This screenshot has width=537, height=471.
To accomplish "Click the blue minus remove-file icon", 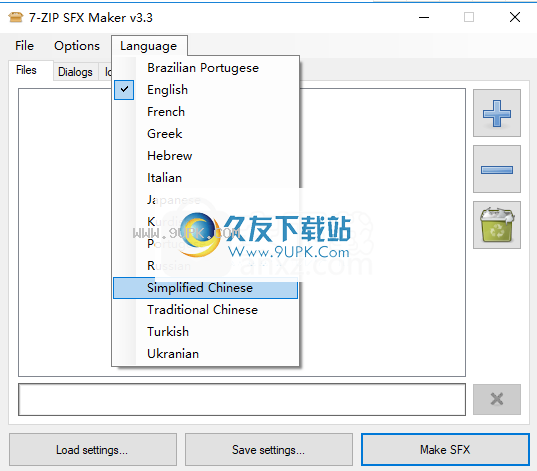I will (x=497, y=169).
